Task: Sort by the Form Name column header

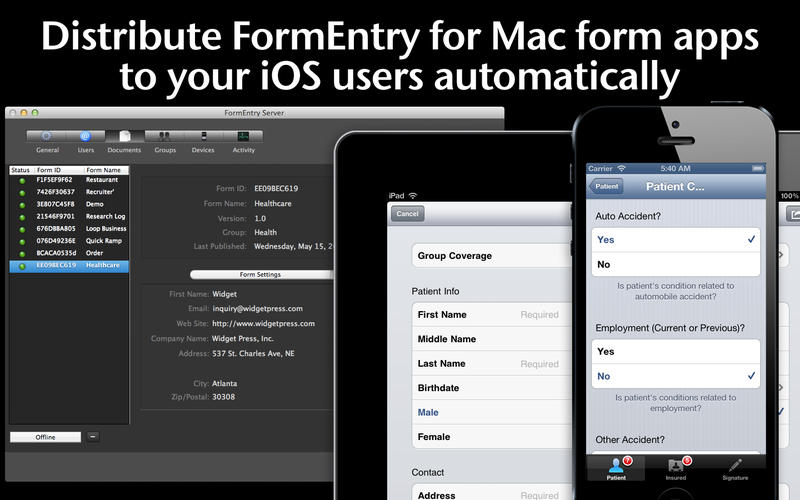Action: pos(106,170)
